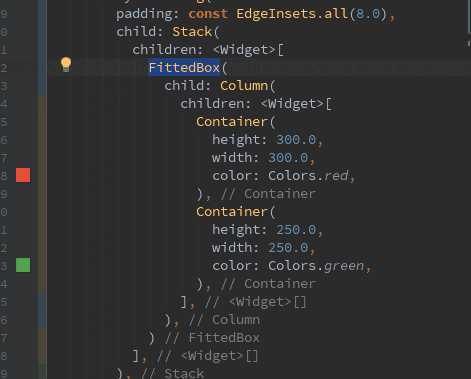This screenshot has height=379, width=471.
Task: Click width 300.0 value
Action: pyautogui.click(x=288, y=158)
